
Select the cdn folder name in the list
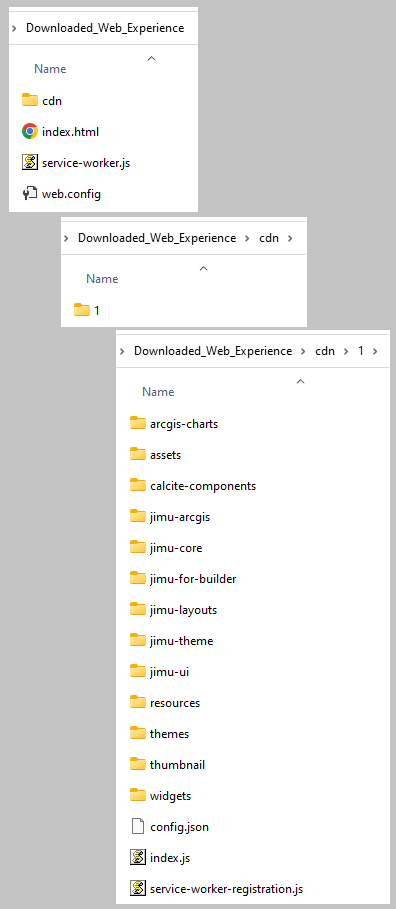click(52, 100)
